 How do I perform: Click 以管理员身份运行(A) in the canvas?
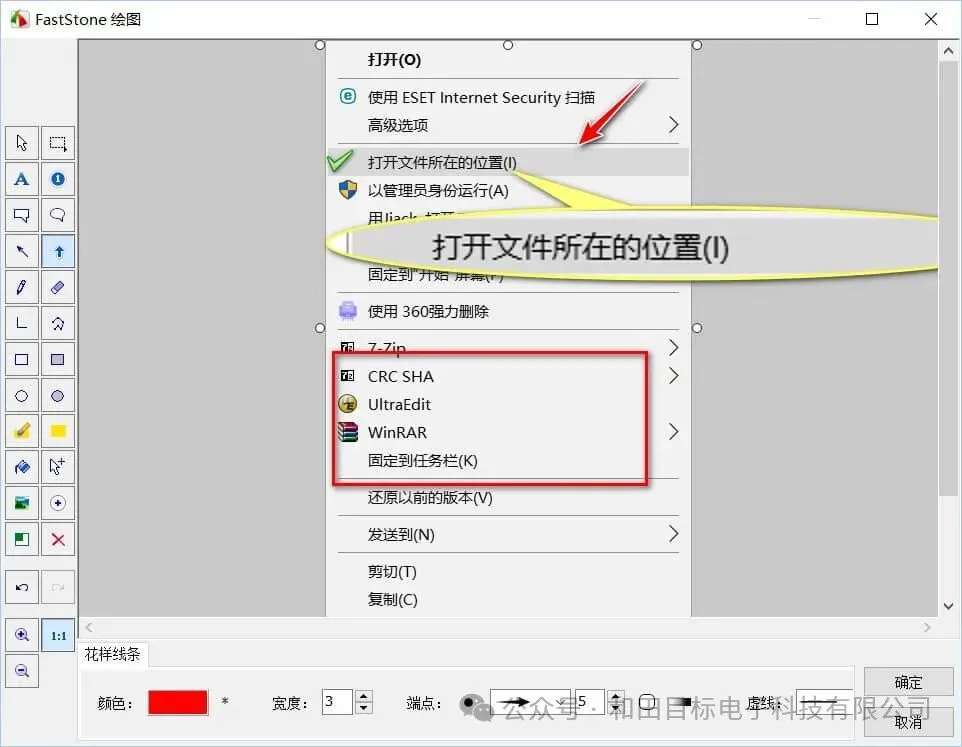click(x=438, y=191)
